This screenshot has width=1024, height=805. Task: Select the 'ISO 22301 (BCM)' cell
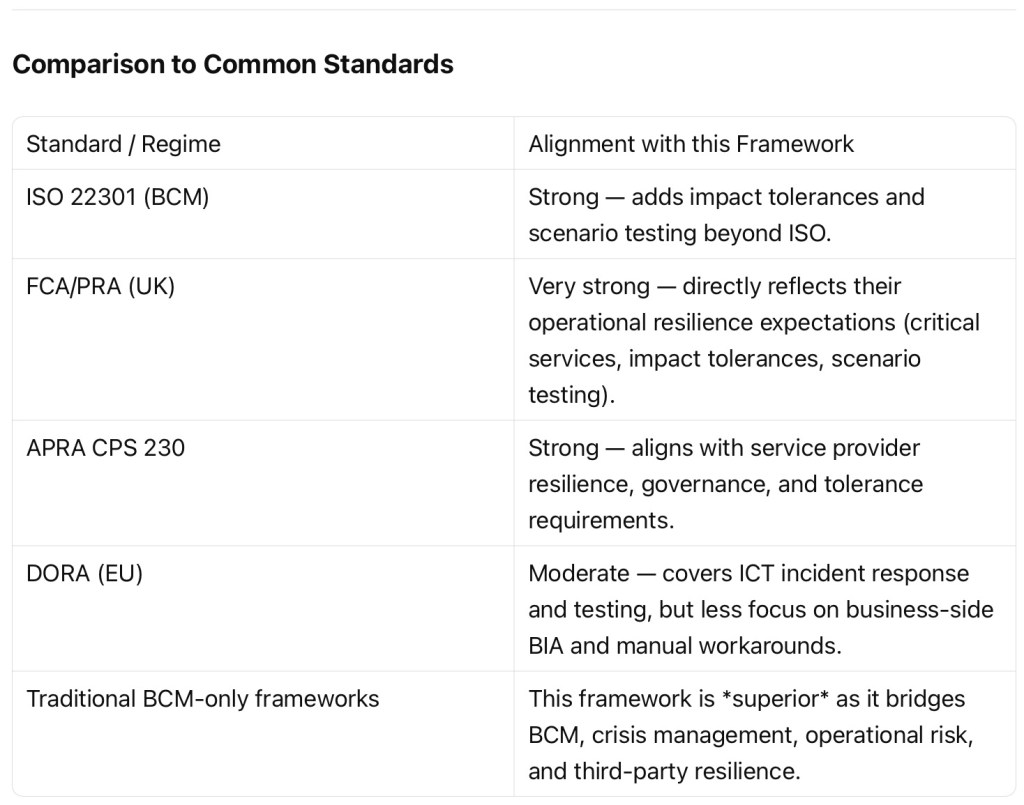(117, 197)
